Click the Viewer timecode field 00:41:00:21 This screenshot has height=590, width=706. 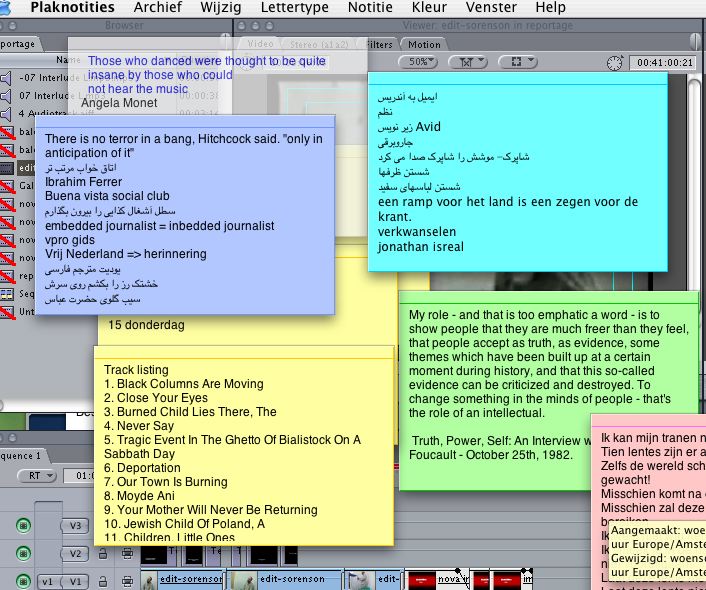665,63
